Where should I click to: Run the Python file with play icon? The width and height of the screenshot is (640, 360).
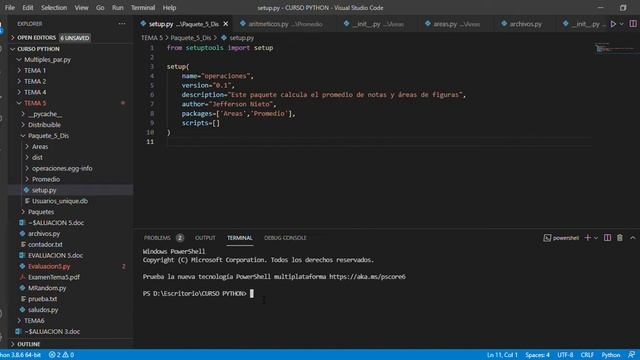613,24
